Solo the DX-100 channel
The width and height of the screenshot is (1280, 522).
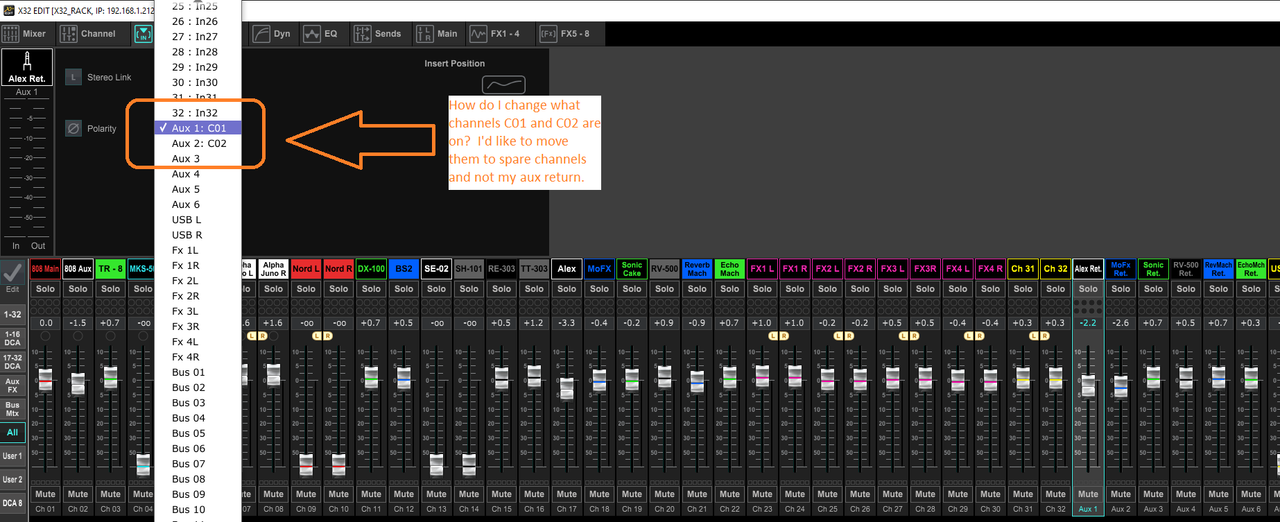[371, 289]
